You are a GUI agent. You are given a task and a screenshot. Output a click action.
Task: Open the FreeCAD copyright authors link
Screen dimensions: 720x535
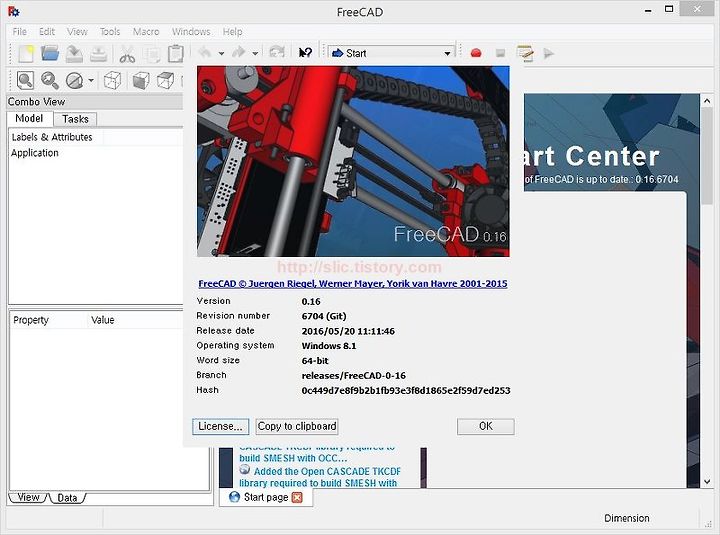[x=353, y=284]
